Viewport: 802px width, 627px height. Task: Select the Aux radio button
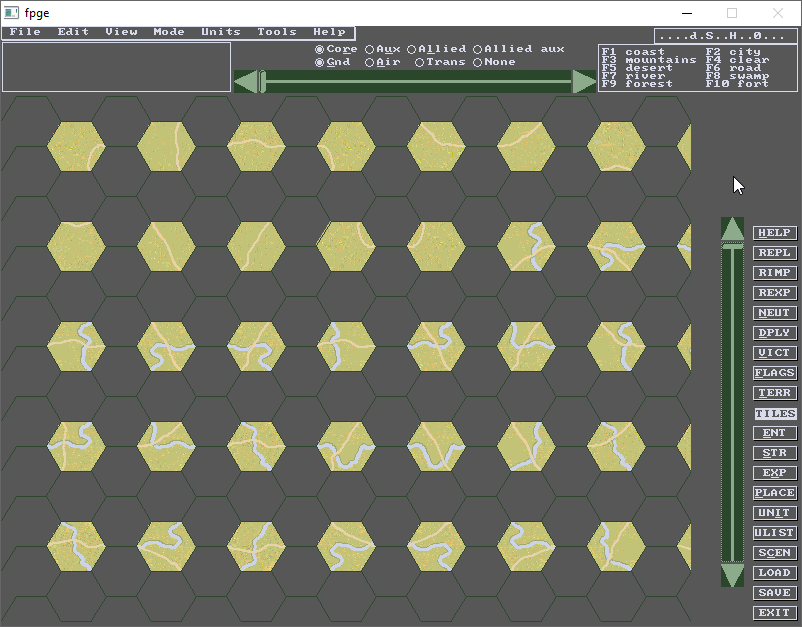[383, 49]
